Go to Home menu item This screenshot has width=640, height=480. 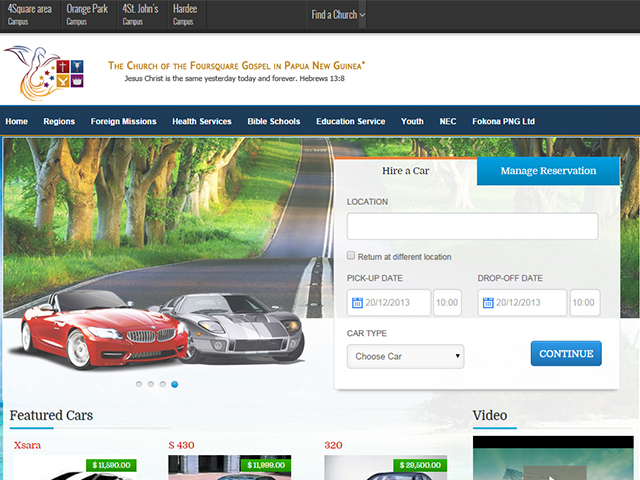pos(16,121)
